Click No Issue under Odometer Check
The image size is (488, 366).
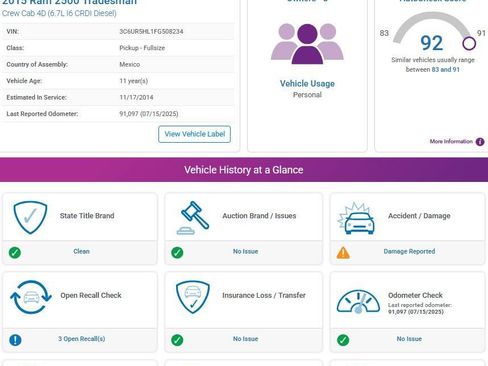409,339
